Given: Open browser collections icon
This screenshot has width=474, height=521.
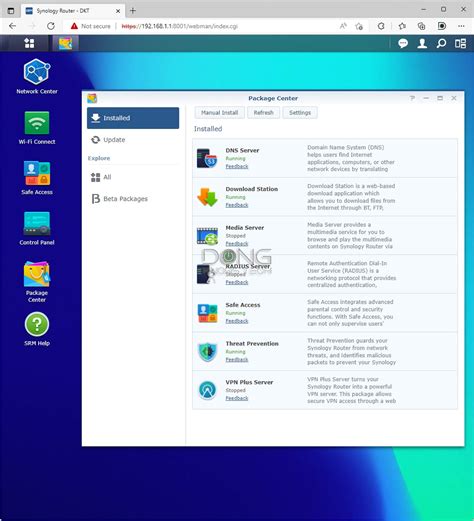Looking at the screenshot, I should tap(422, 26).
